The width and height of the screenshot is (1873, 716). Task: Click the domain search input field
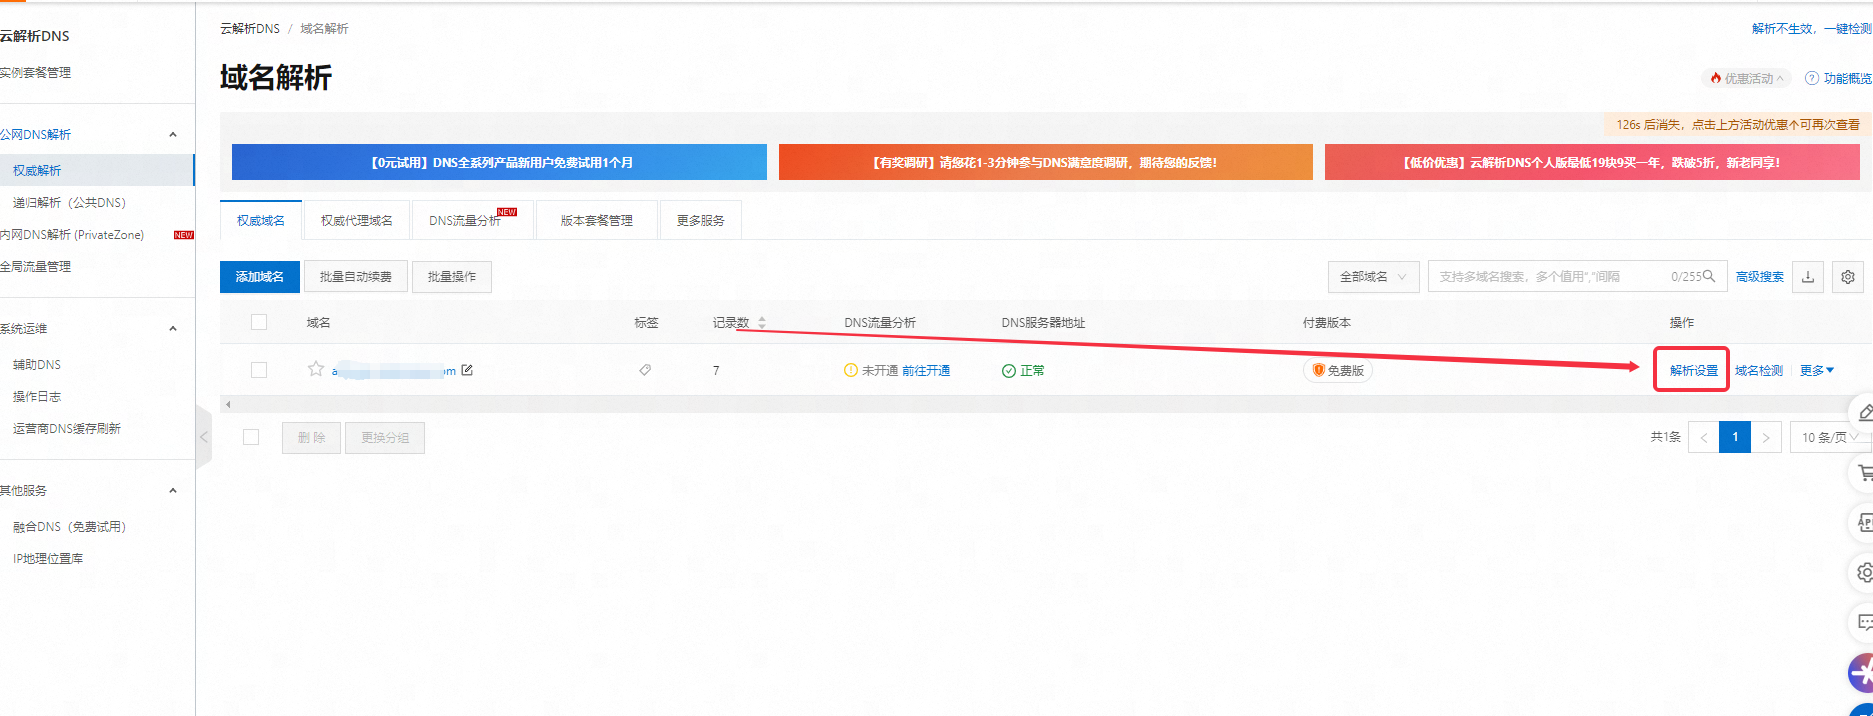pyautogui.click(x=1550, y=277)
